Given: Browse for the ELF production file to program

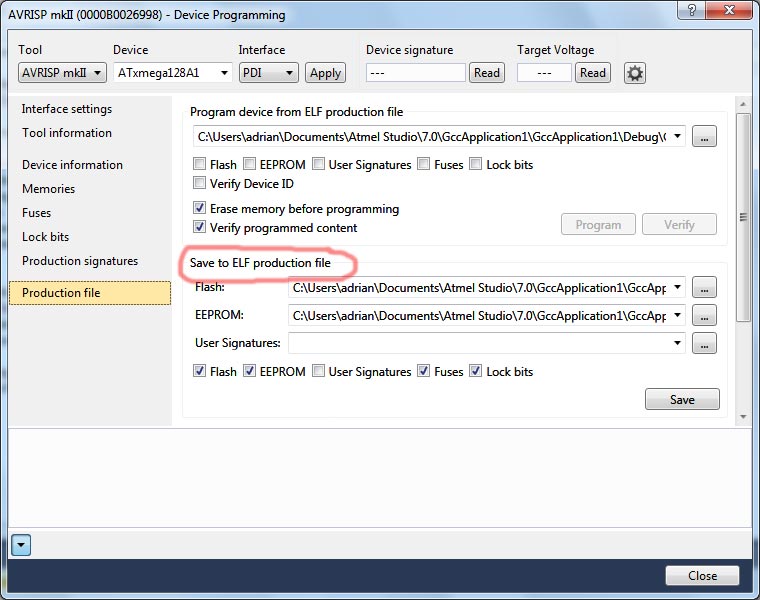Looking at the screenshot, I should tap(704, 137).
